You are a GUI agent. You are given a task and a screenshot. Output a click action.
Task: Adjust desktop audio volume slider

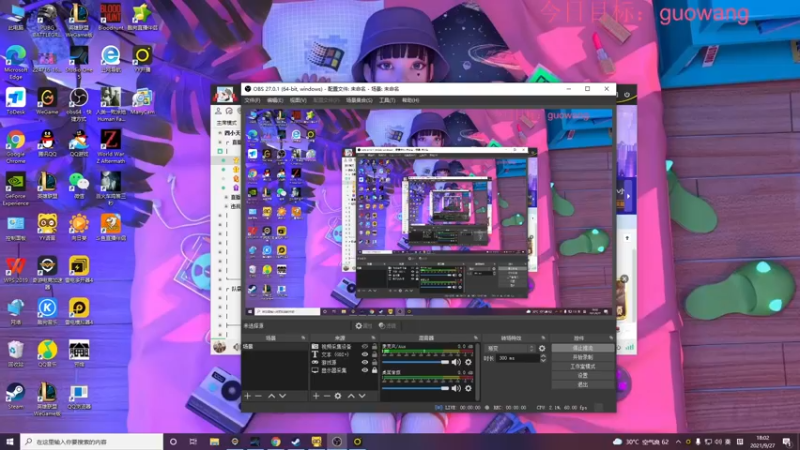pos(416,388)
